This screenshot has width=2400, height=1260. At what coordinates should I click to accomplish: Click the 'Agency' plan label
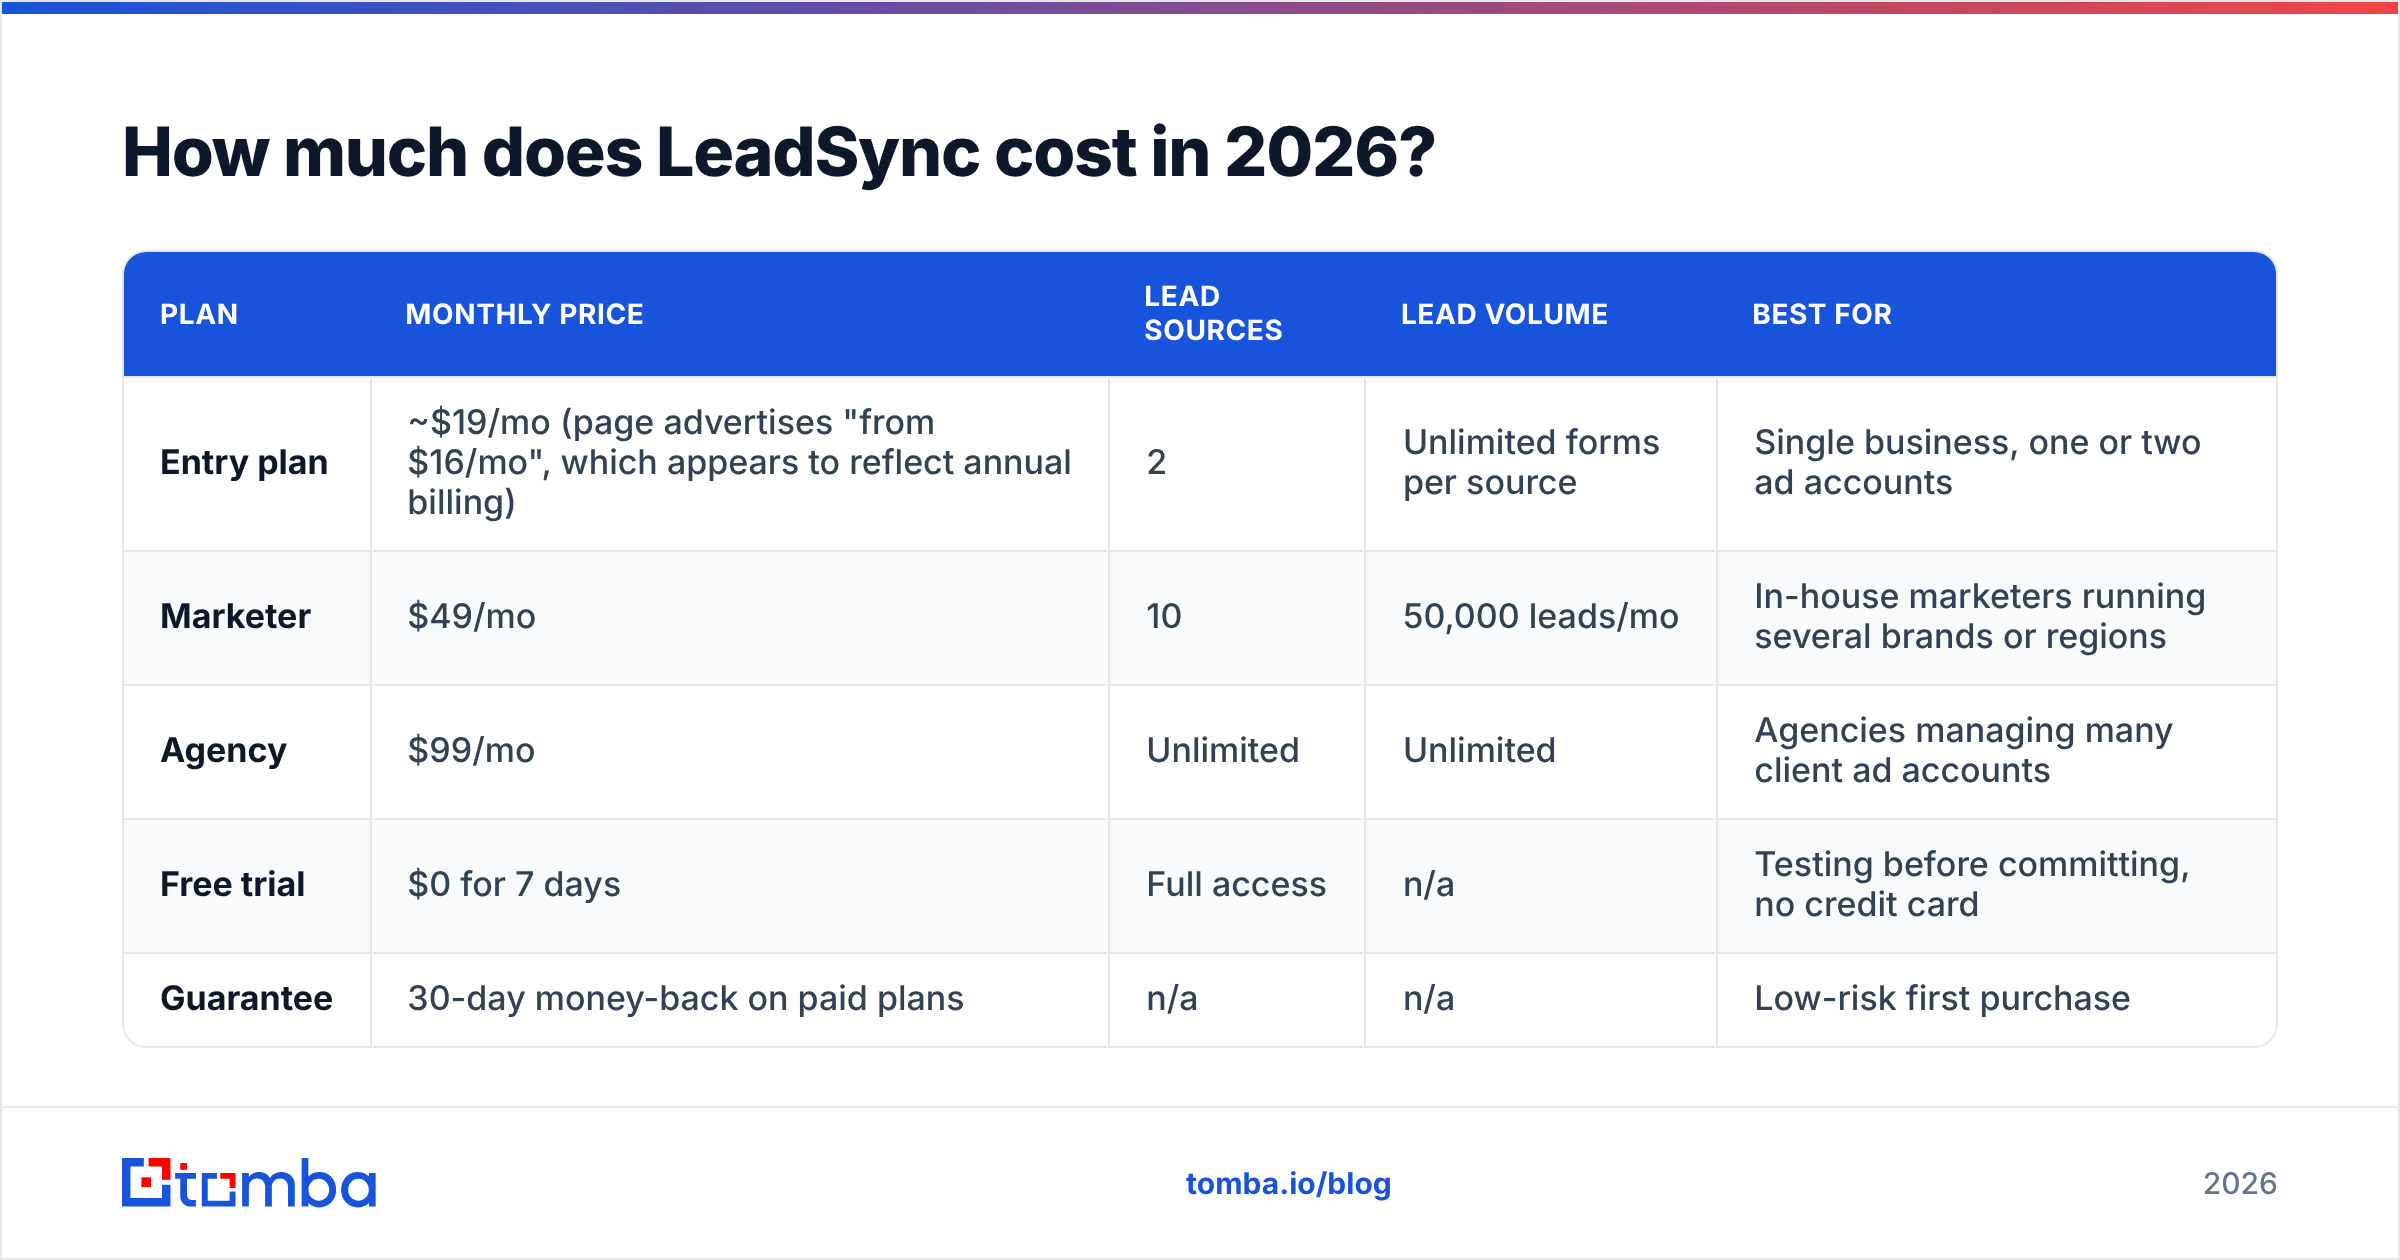[x=223, y=750]
